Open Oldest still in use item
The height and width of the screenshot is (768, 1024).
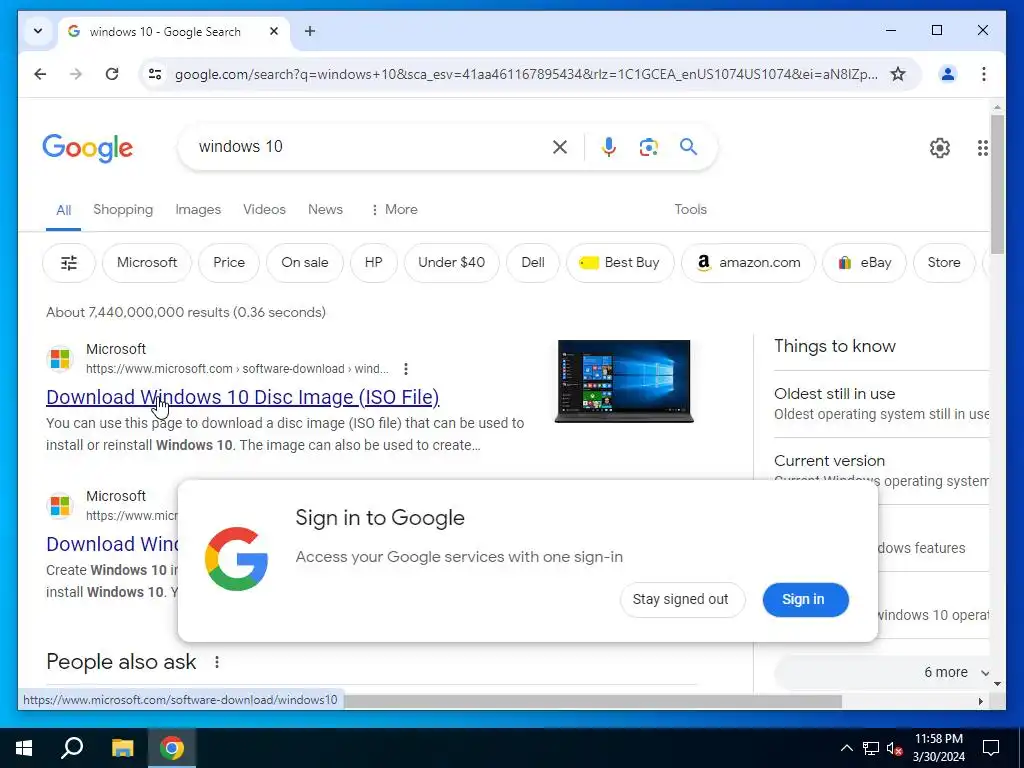(880, 404)
